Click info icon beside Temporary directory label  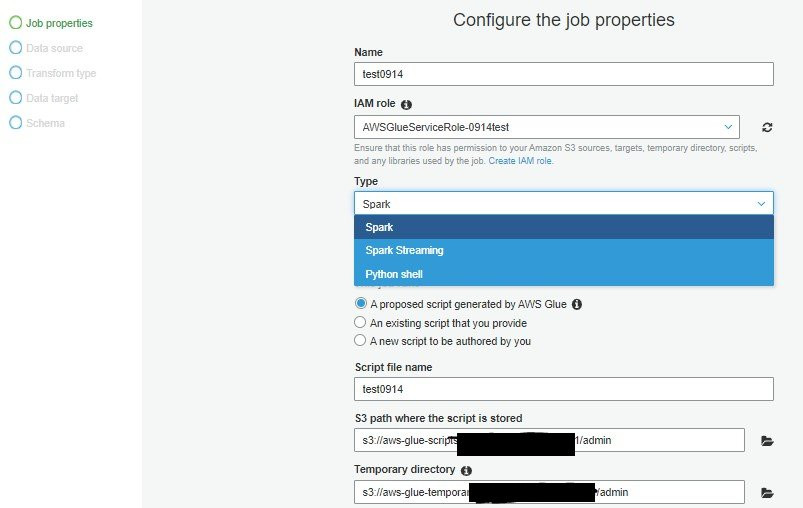pos(466,471)
